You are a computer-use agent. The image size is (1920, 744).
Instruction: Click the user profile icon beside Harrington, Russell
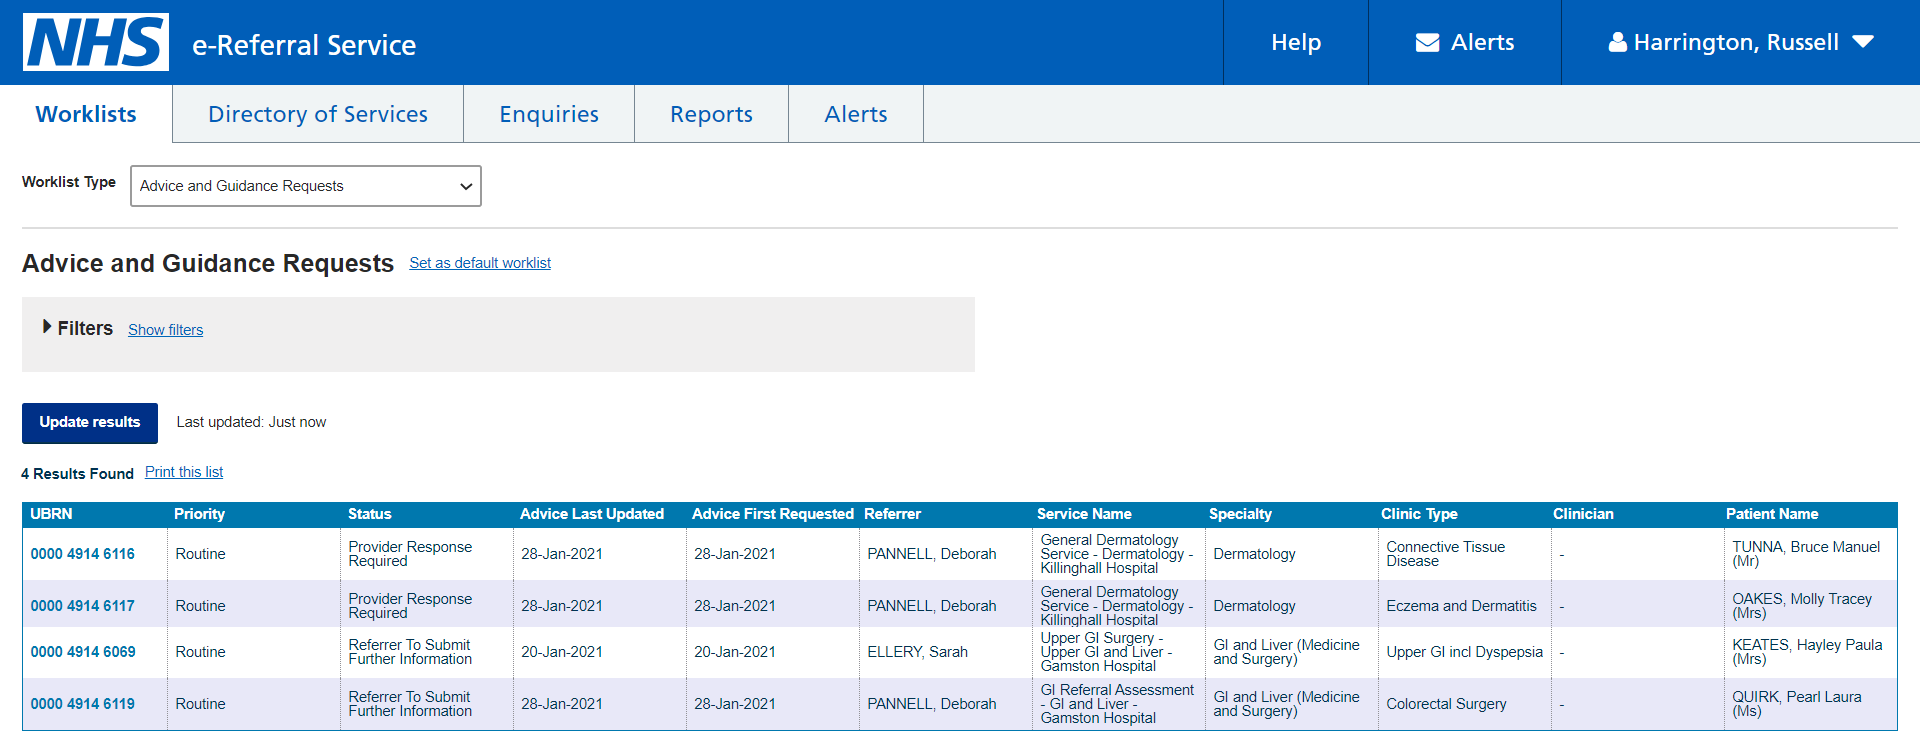point(1617,42)
